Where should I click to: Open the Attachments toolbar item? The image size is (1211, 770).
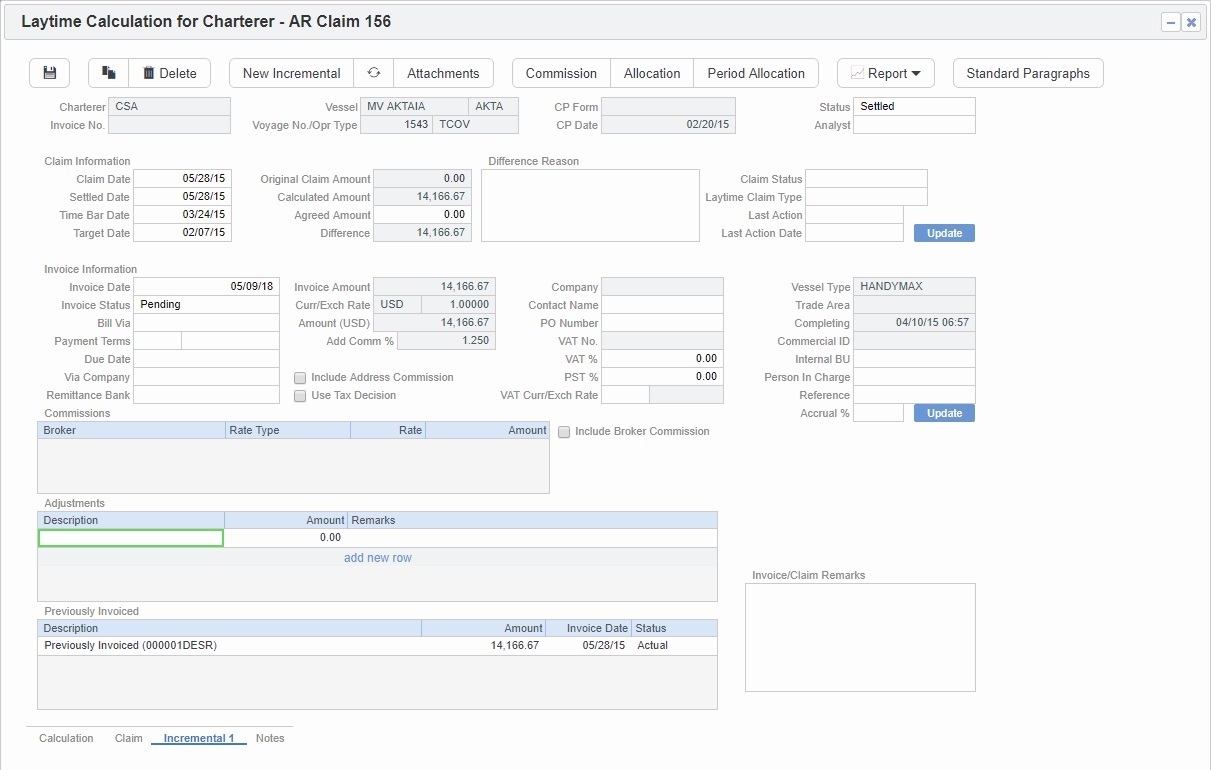point(443,72)
